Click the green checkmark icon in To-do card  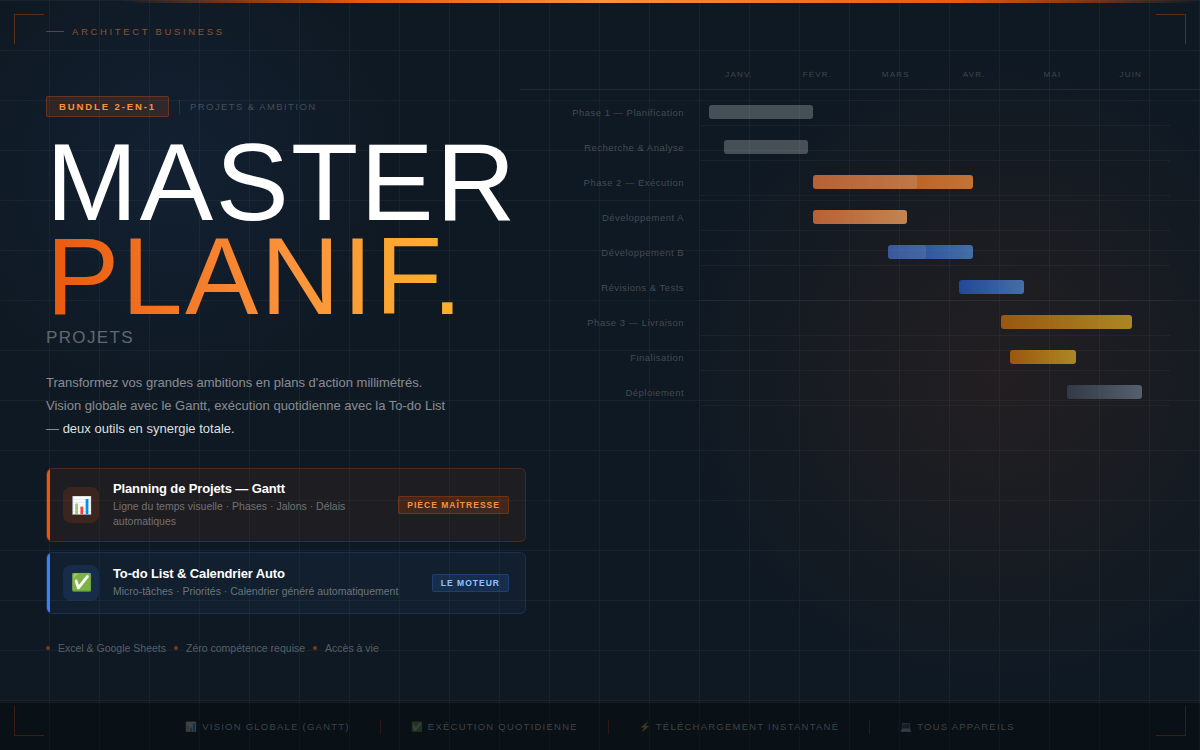point(81,582)
